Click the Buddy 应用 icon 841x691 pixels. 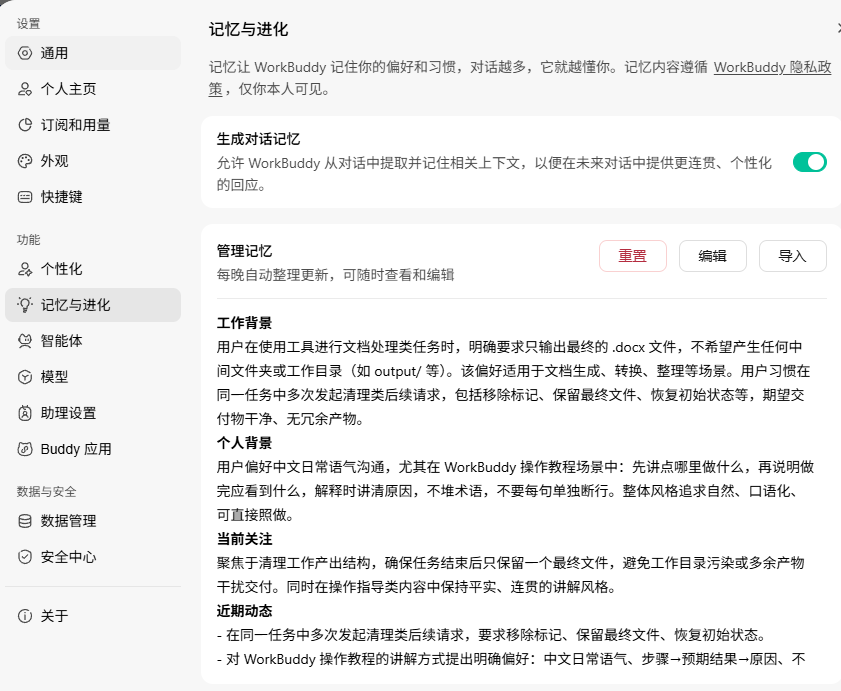[x=25, y=449]
